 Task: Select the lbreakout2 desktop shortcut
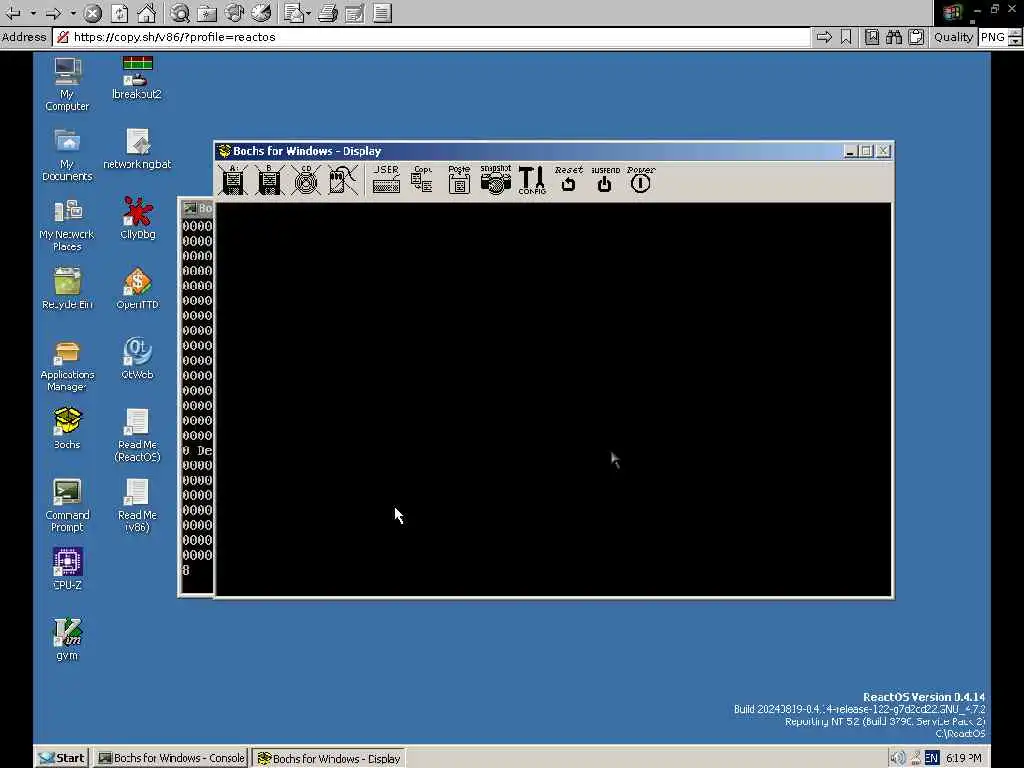pyautogui.click(x=137, y=78)
